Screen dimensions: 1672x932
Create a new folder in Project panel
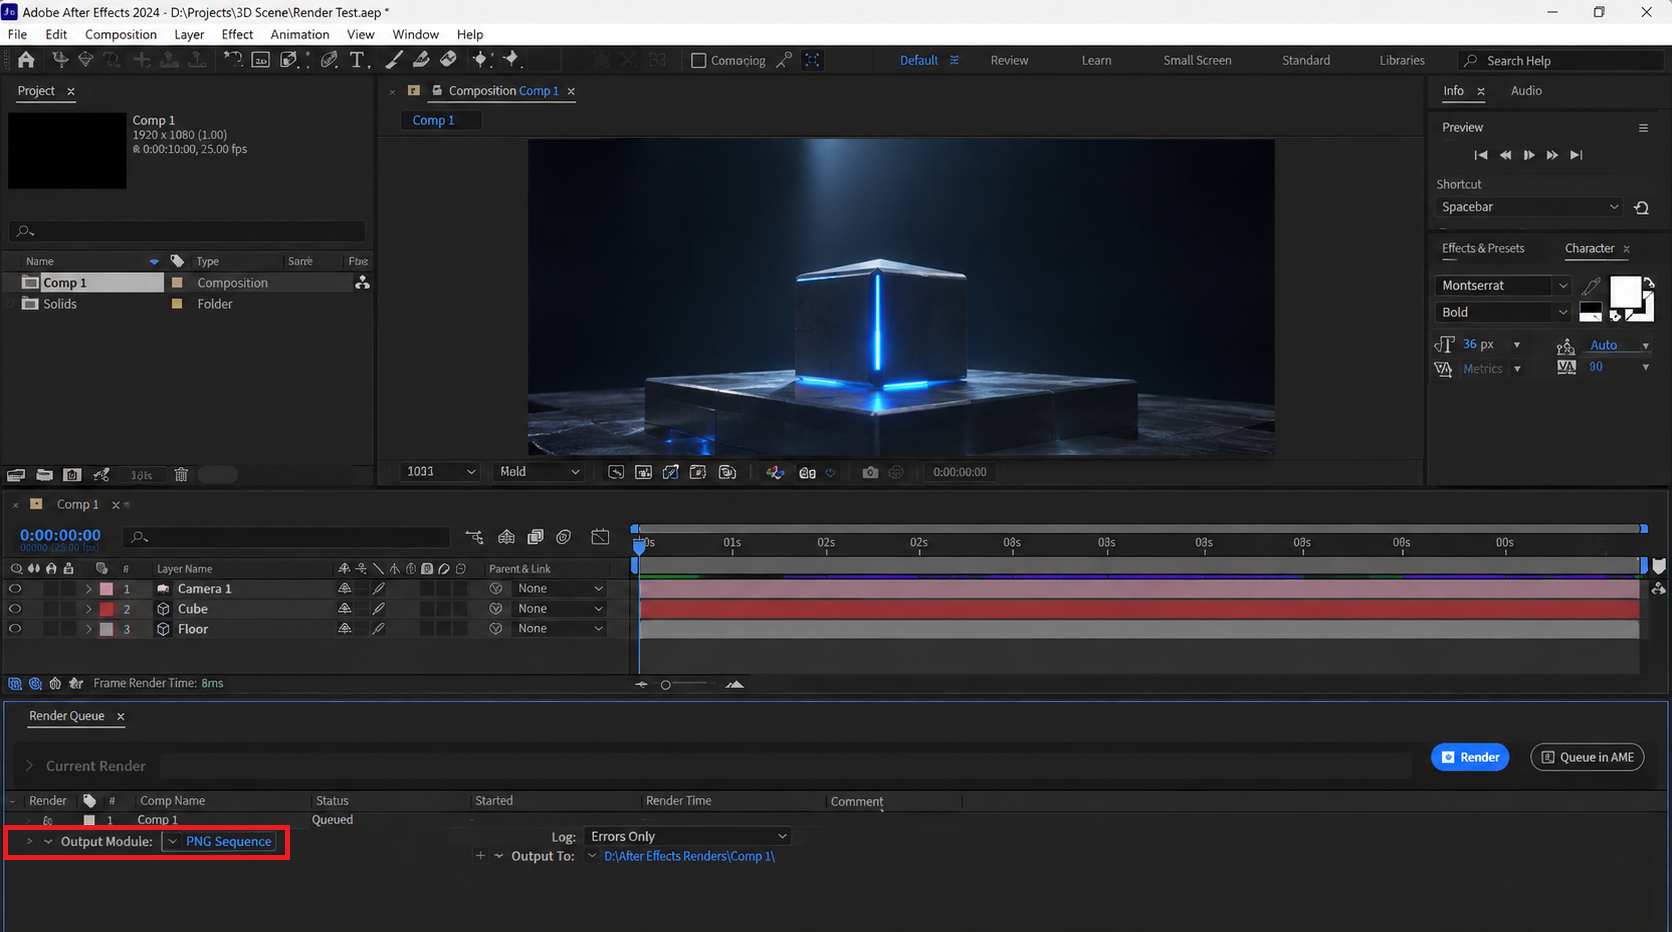click(44, 475)
